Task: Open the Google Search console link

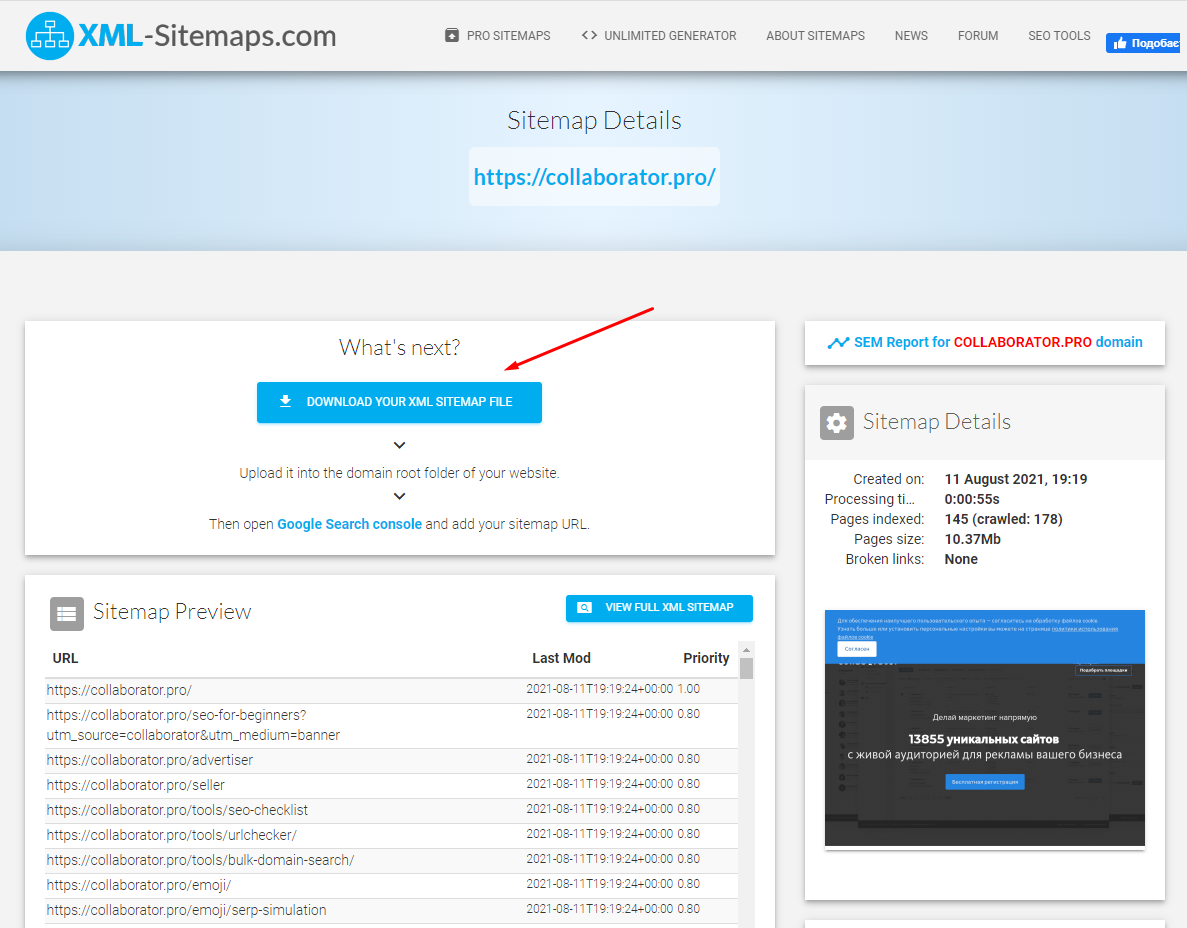Action: pos(349,524)
